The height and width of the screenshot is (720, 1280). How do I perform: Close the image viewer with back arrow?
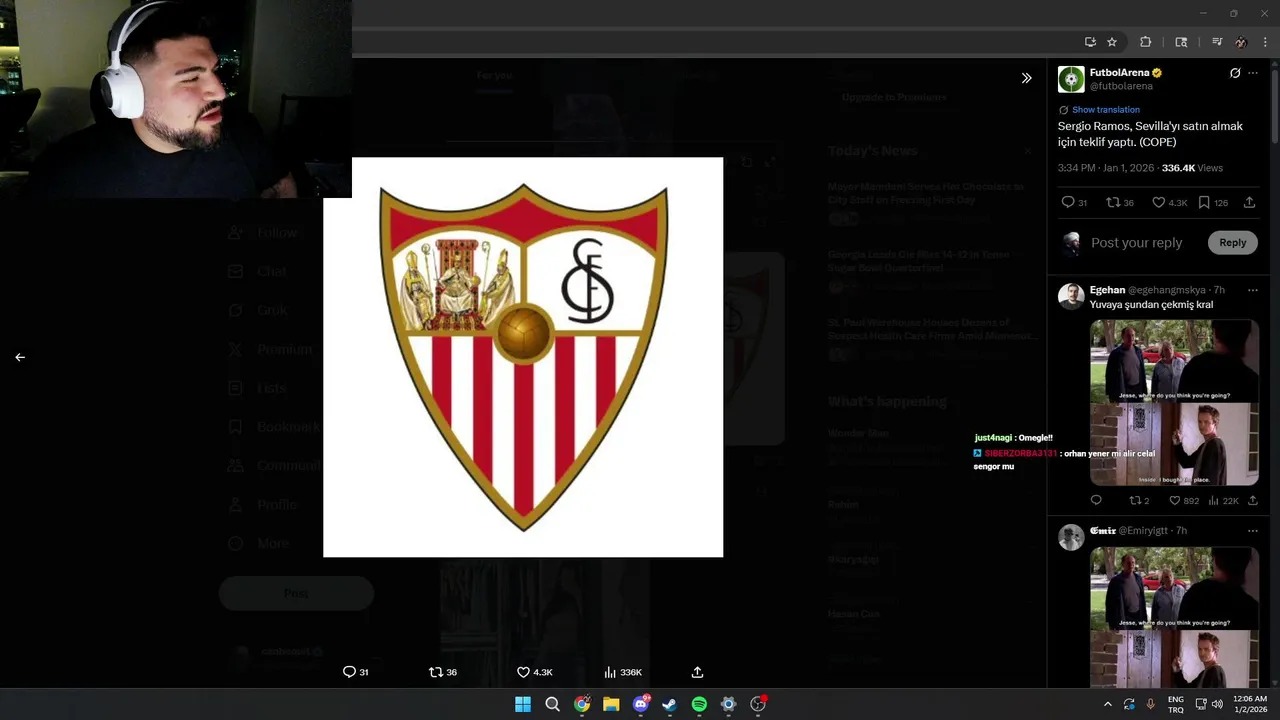pos(20,357)
